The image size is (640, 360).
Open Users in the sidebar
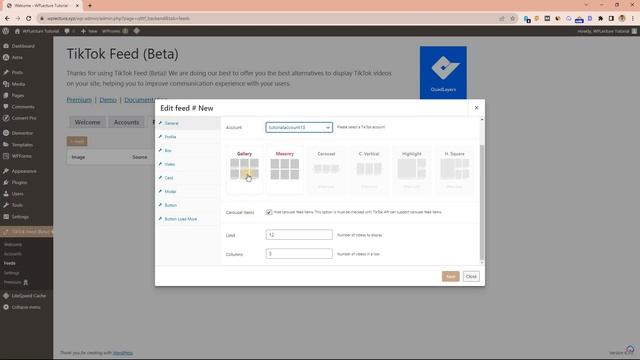click(x=18, y=194)
